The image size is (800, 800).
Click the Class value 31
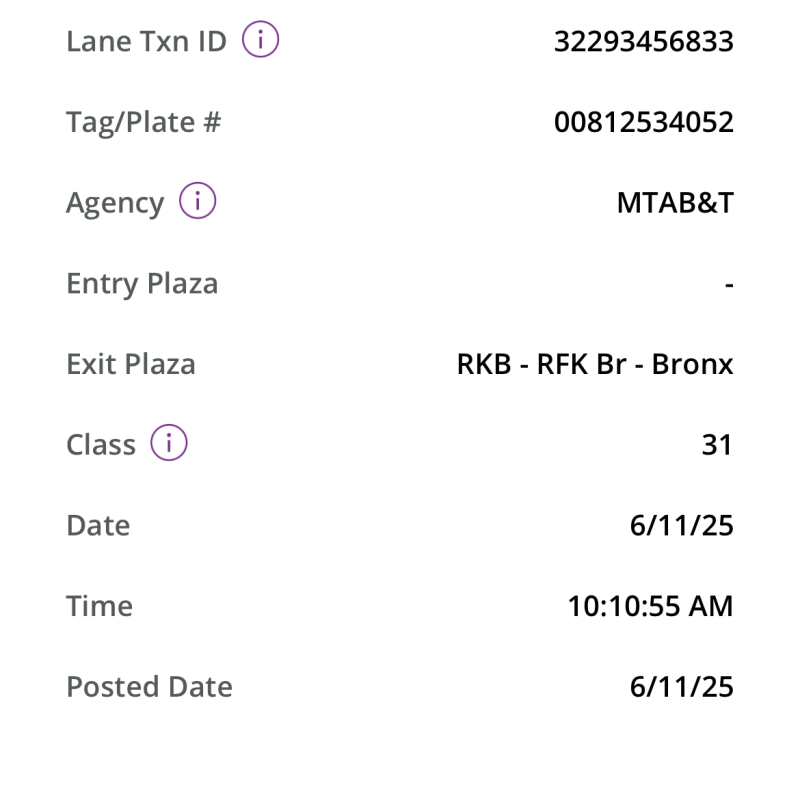(x=717, y=444)
